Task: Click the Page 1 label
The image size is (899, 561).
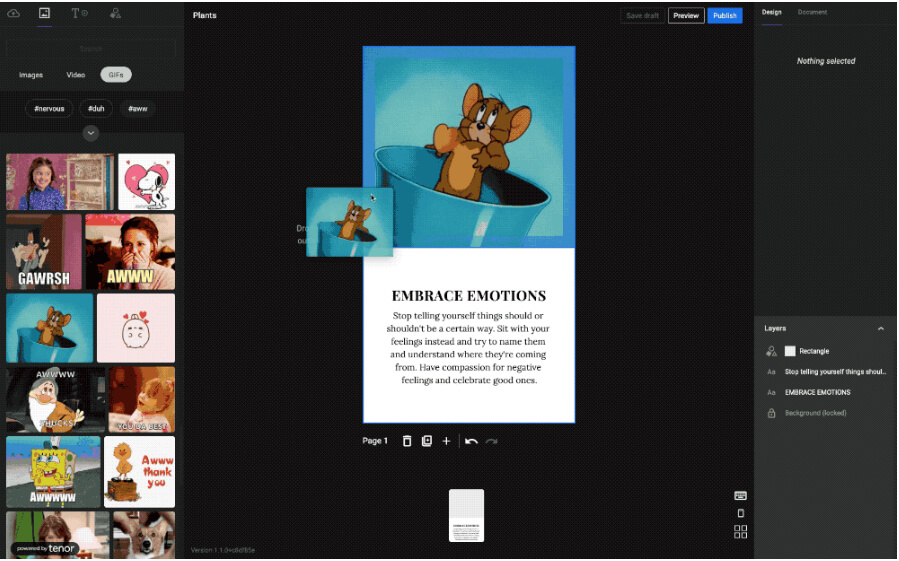Action: pyautogui.click(x=375, y=441)
